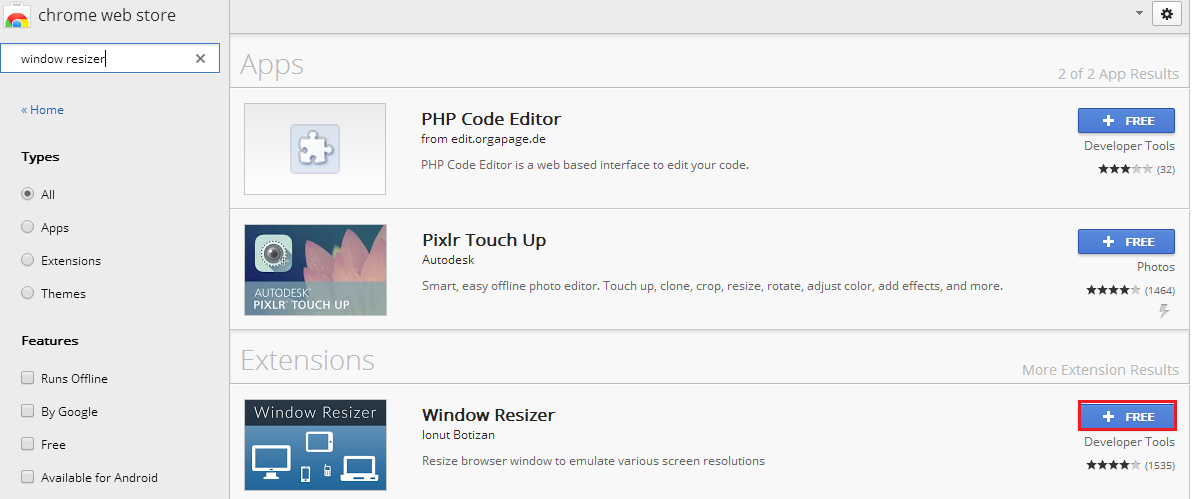Enable the Runs Offline checkbox
The height and width of the screenshot is (499, 1192).
click(28, 378)
